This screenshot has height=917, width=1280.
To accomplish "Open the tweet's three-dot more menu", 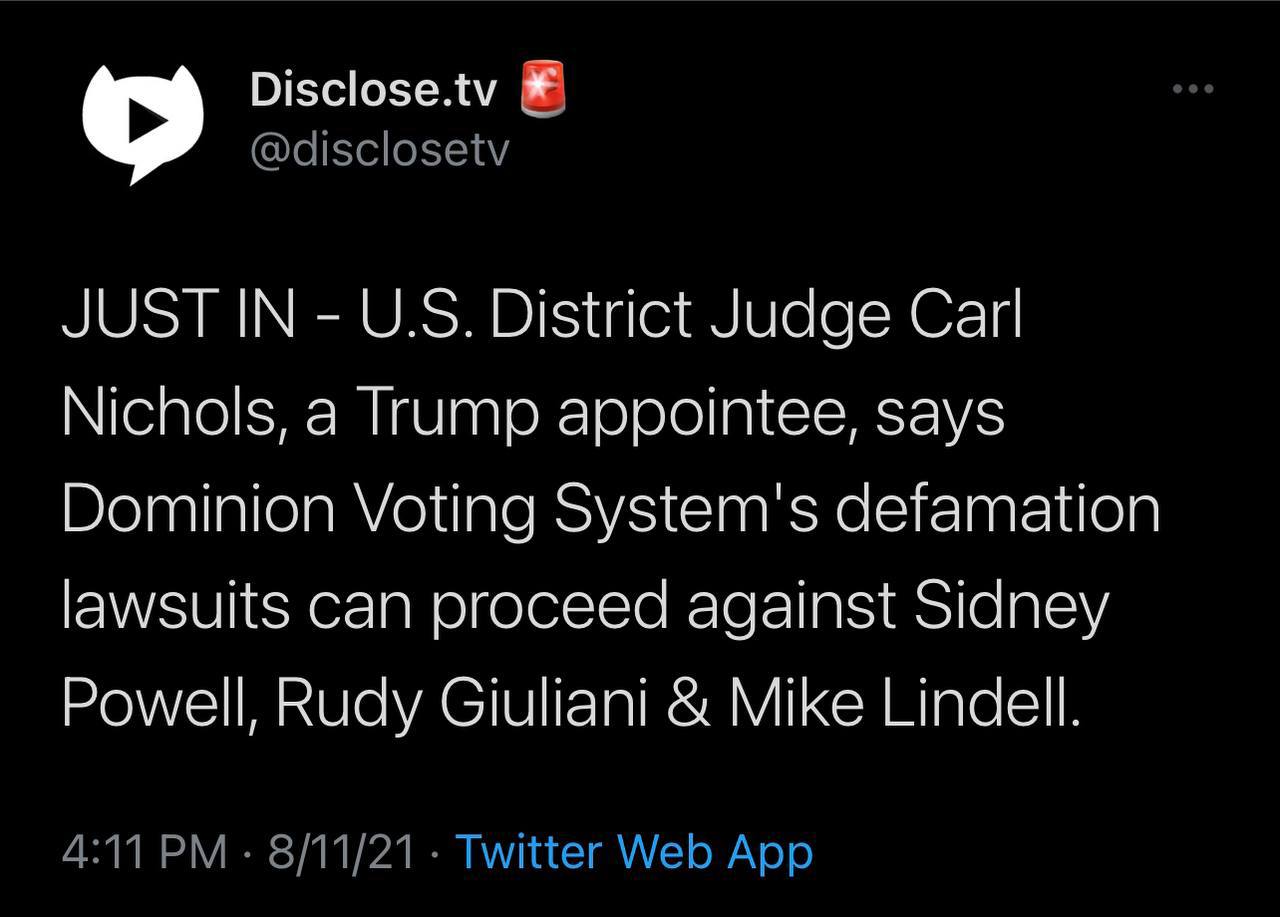I will click(x=1192, y=89).
